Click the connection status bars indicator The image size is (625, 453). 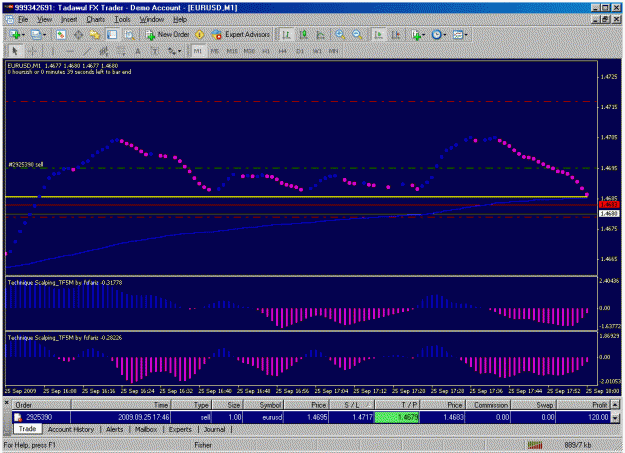(x=535, y=445)
